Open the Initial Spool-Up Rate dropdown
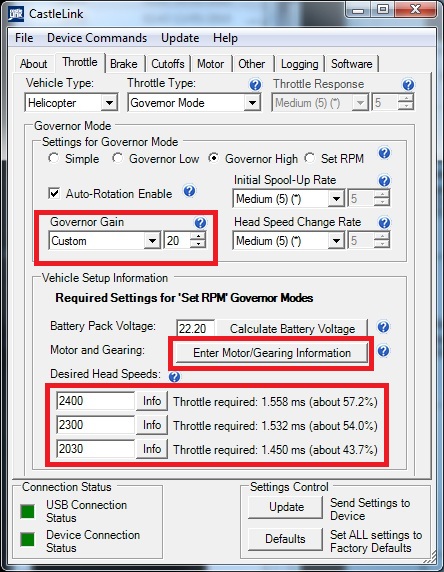The image size is (444, 572). (x=336, y=199)
